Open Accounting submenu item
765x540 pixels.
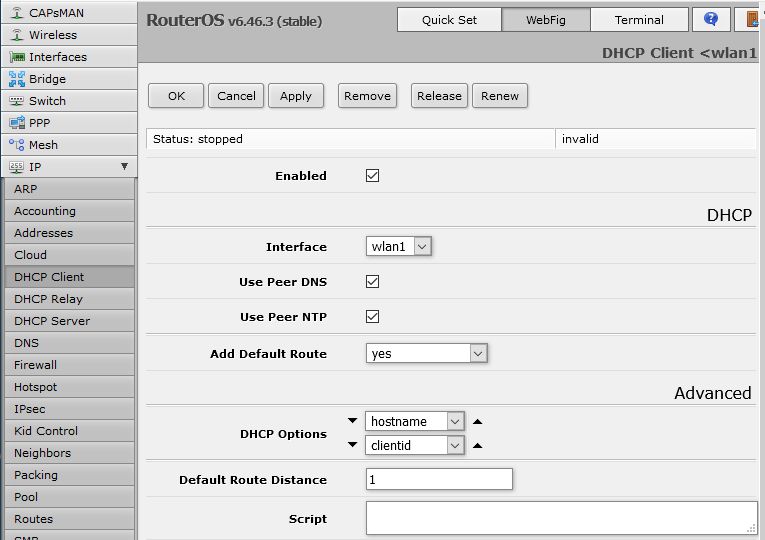point(70,211)
